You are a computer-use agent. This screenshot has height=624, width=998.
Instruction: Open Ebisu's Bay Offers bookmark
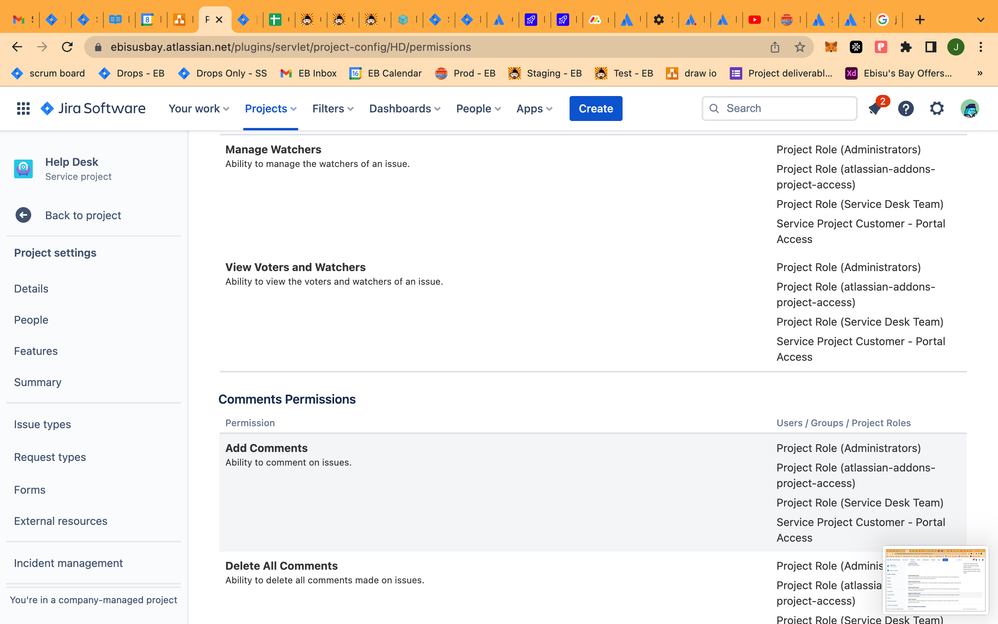pos(899,73)
